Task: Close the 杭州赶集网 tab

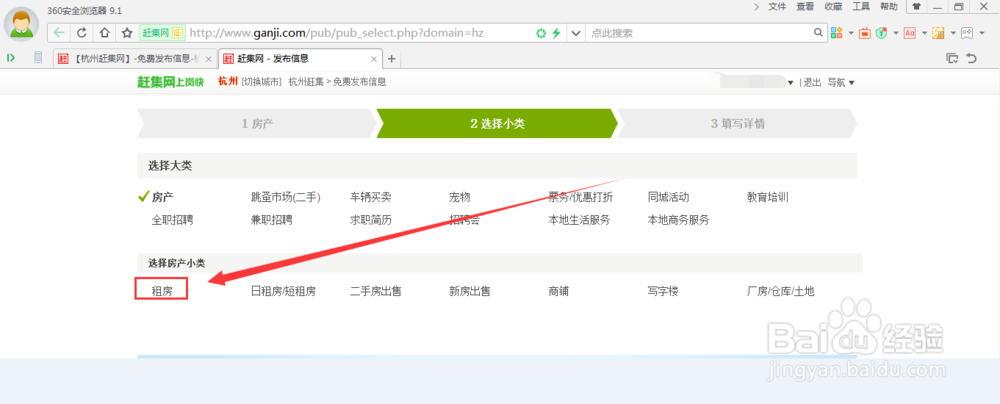Action: point(209,59)
